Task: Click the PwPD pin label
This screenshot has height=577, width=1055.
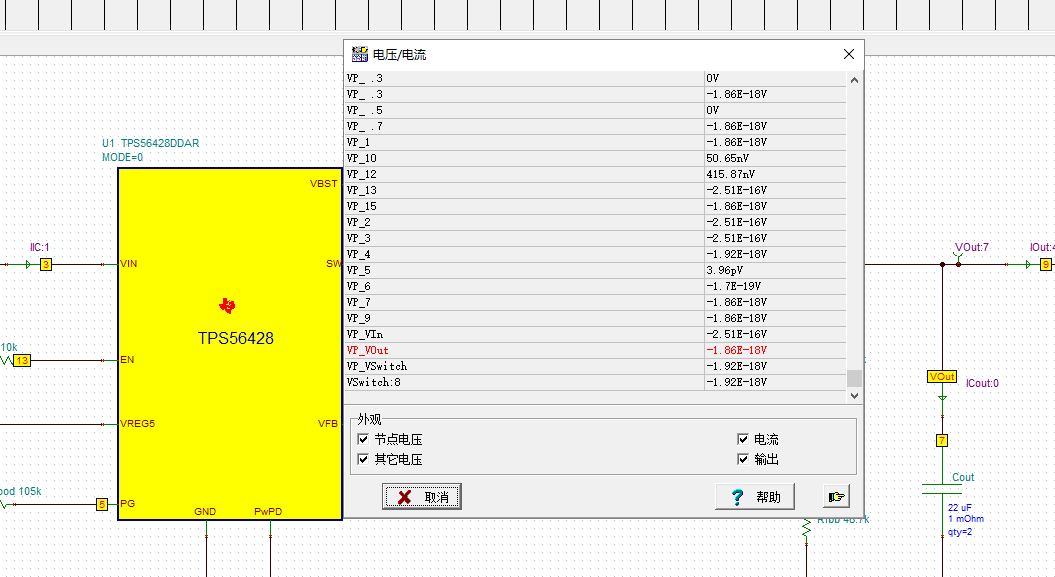Action: (268, 512)
